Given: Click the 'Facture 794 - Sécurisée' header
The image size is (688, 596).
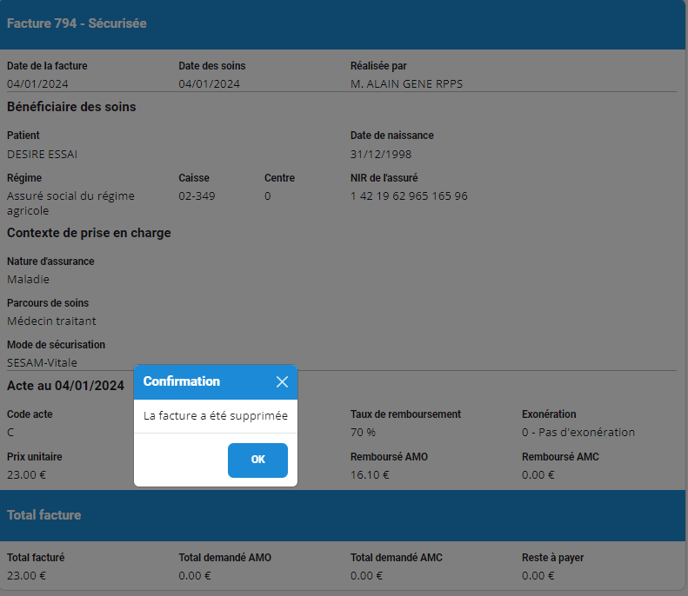Looking at the screenshot, I should point(77,23).
